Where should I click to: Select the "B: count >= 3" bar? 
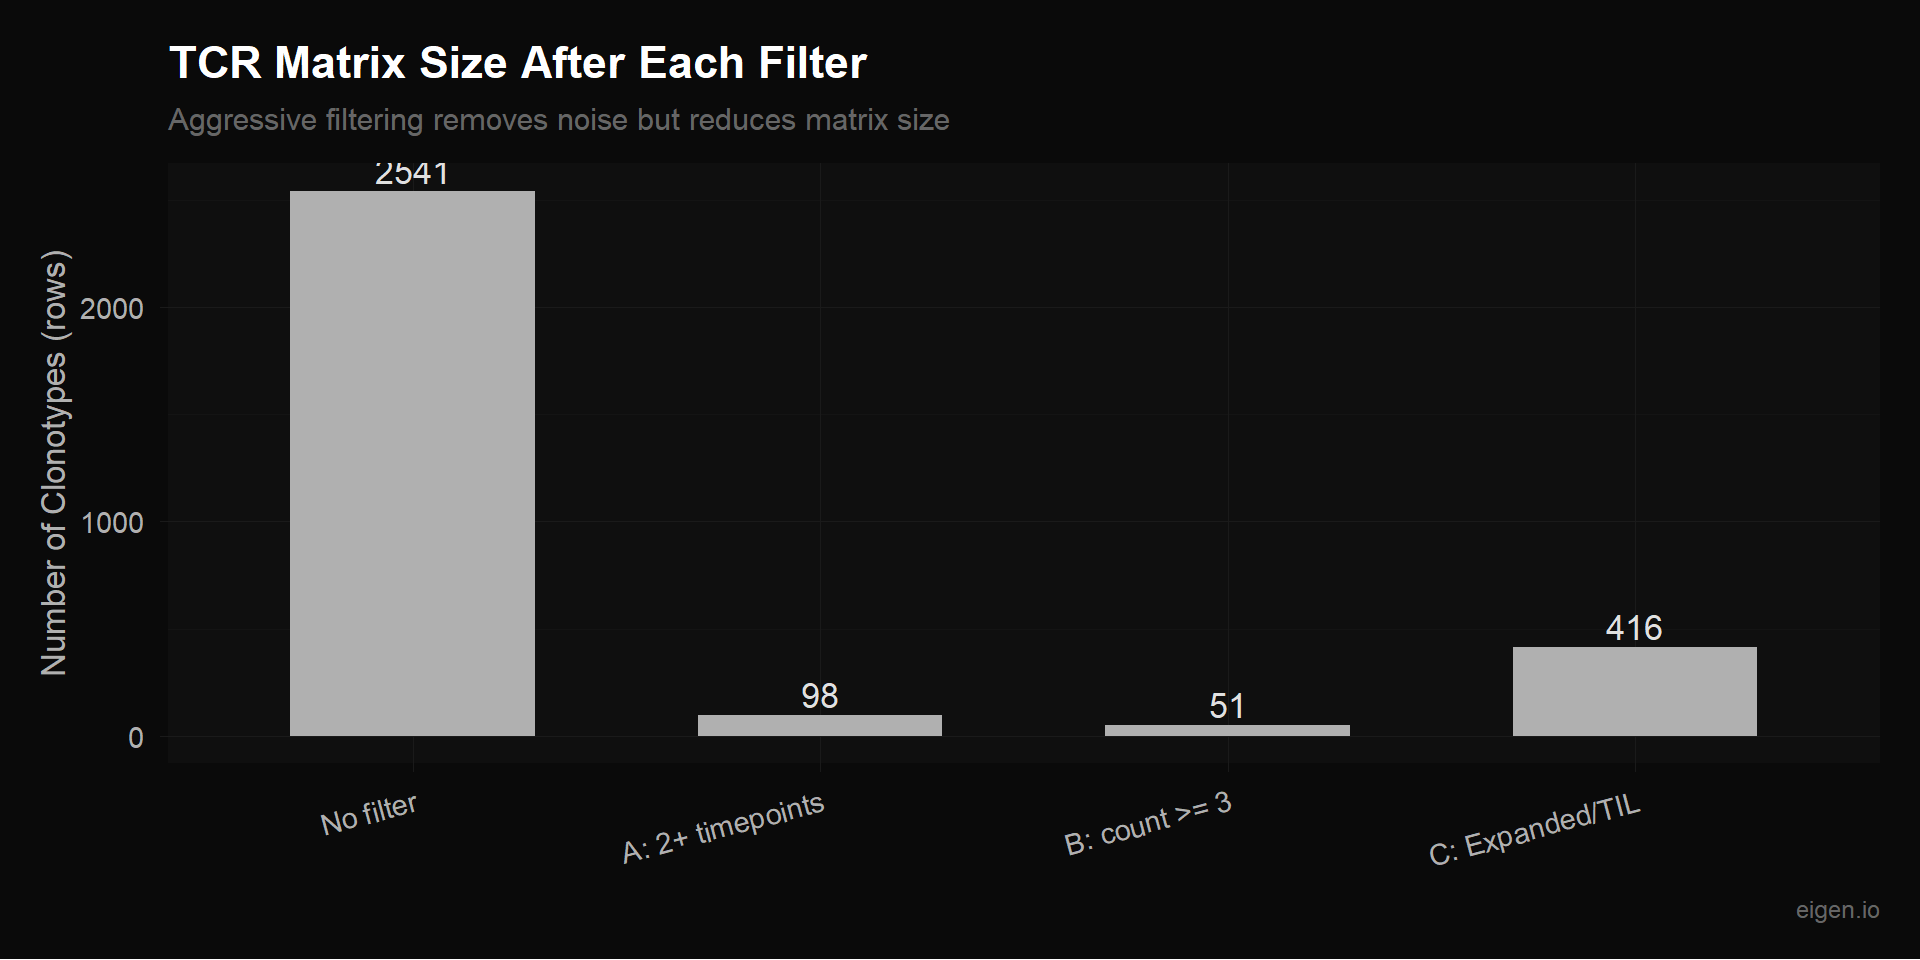1227,730
